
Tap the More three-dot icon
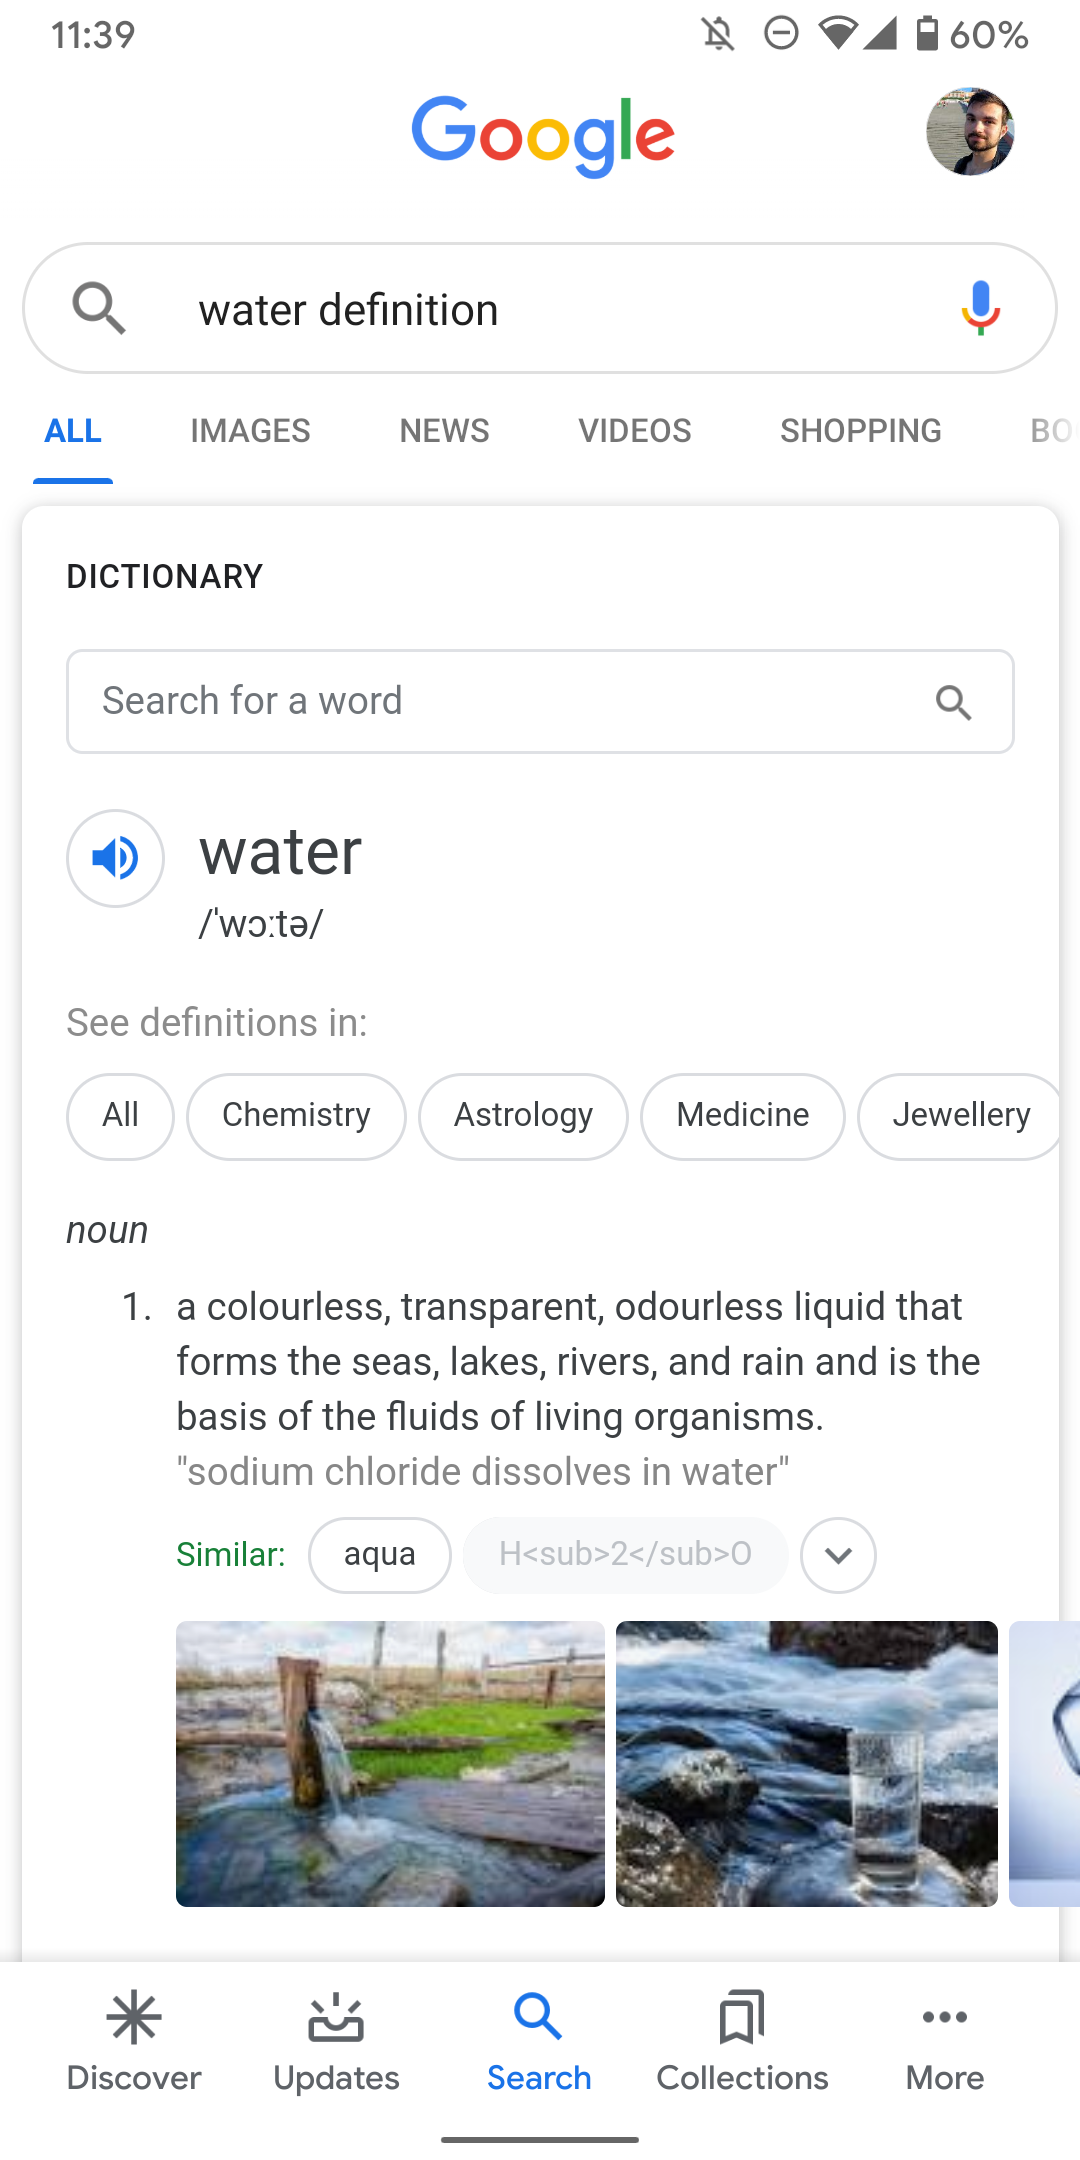tap(944, 2018)
